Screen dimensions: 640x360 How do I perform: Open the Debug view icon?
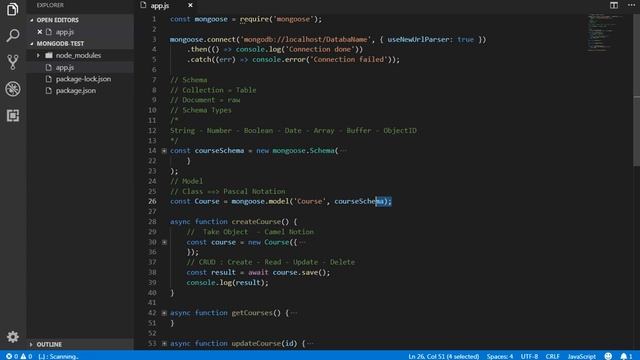point(13,89)
